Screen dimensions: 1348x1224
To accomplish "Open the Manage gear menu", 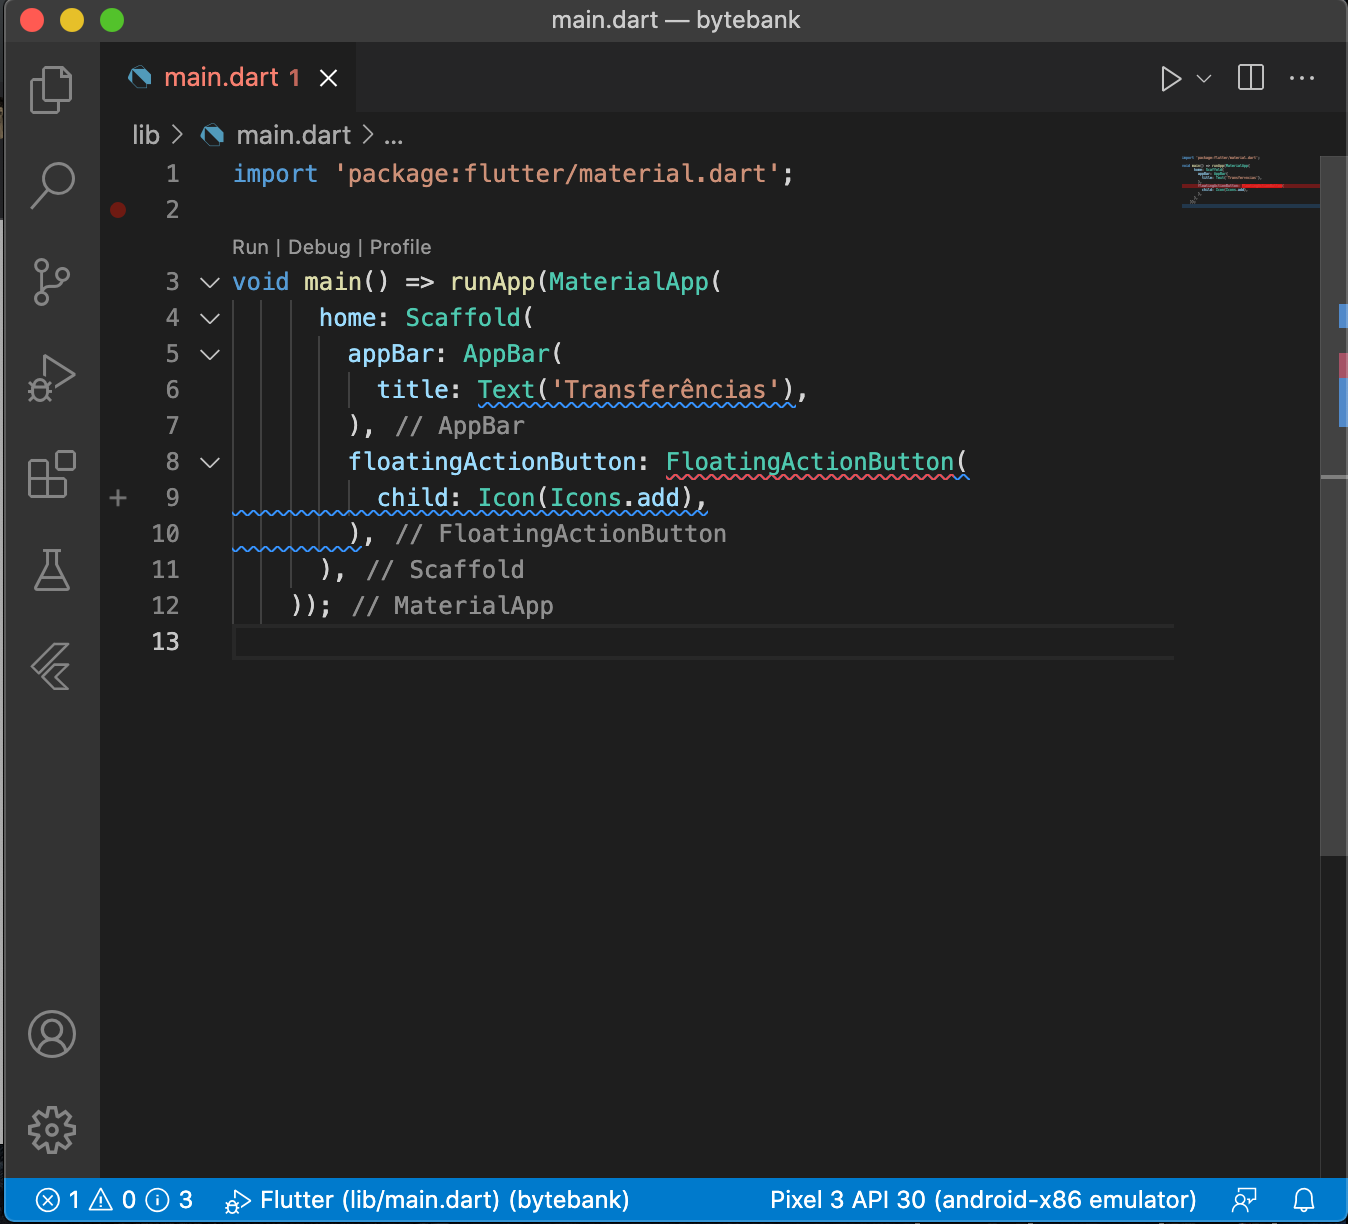I will coord(51,1130).
